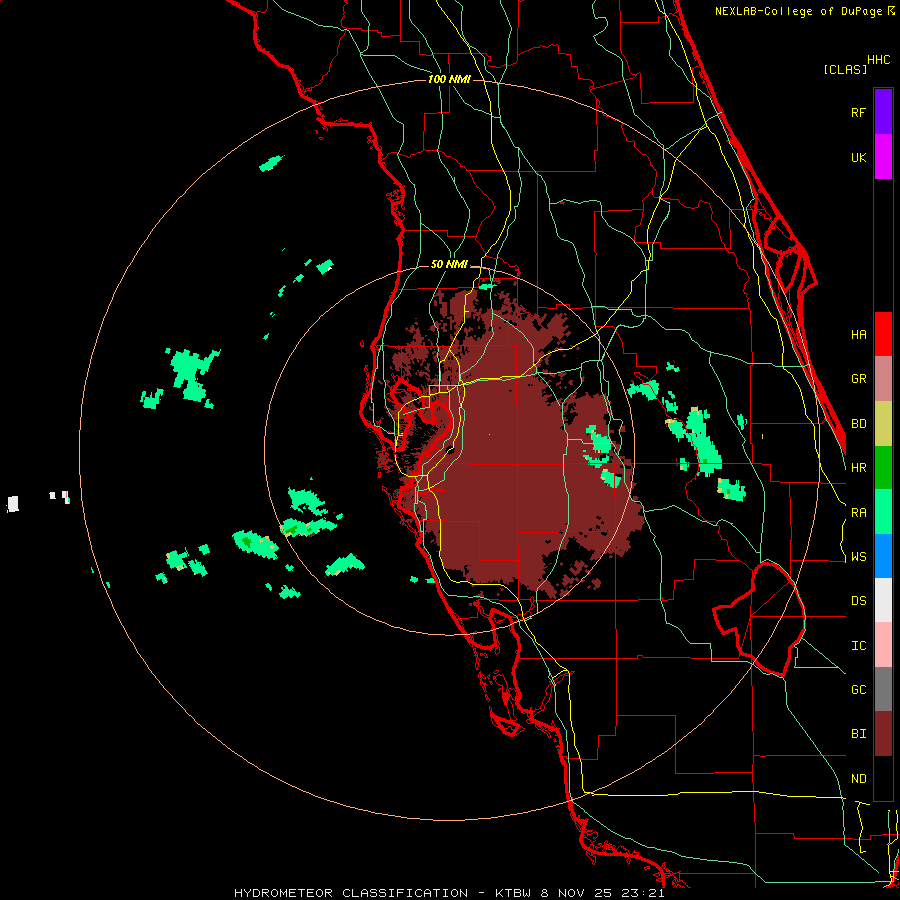Click the 'BI' legend label
Image resolution: width=900 pixels, height=900 pixels.
click(x=858, y=734)
